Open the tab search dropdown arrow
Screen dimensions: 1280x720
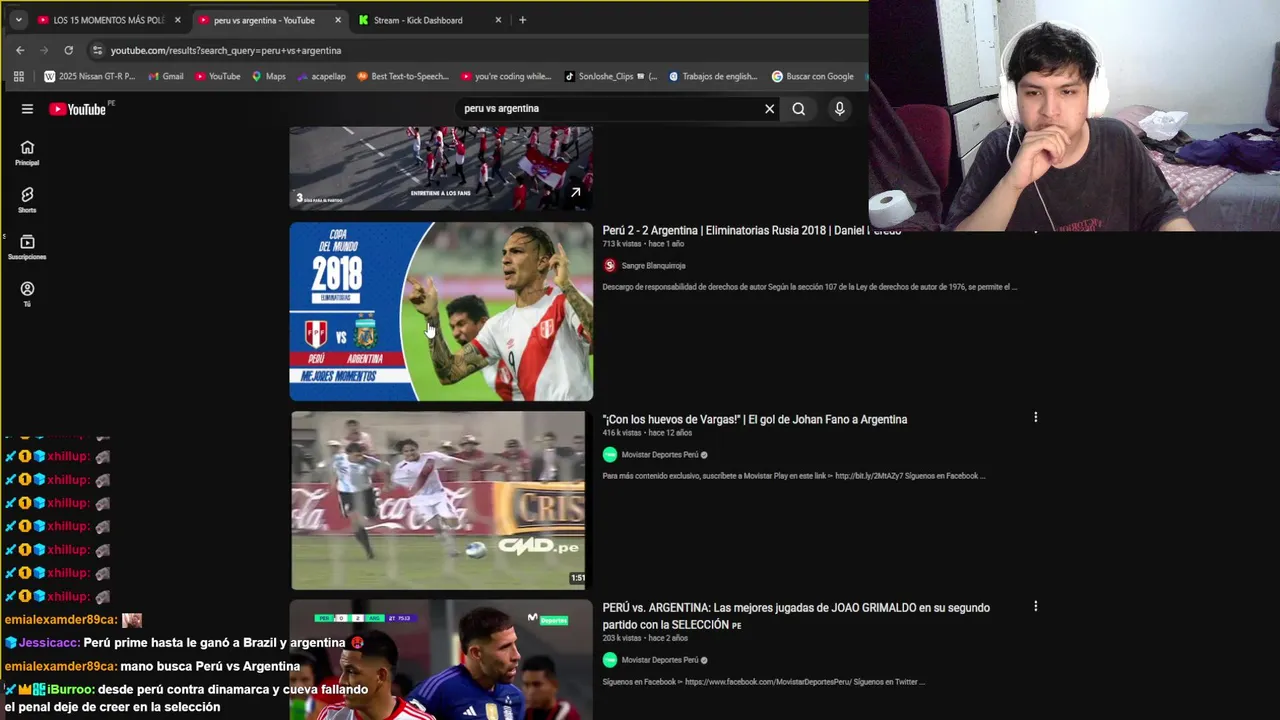click(x=18, y=20)
